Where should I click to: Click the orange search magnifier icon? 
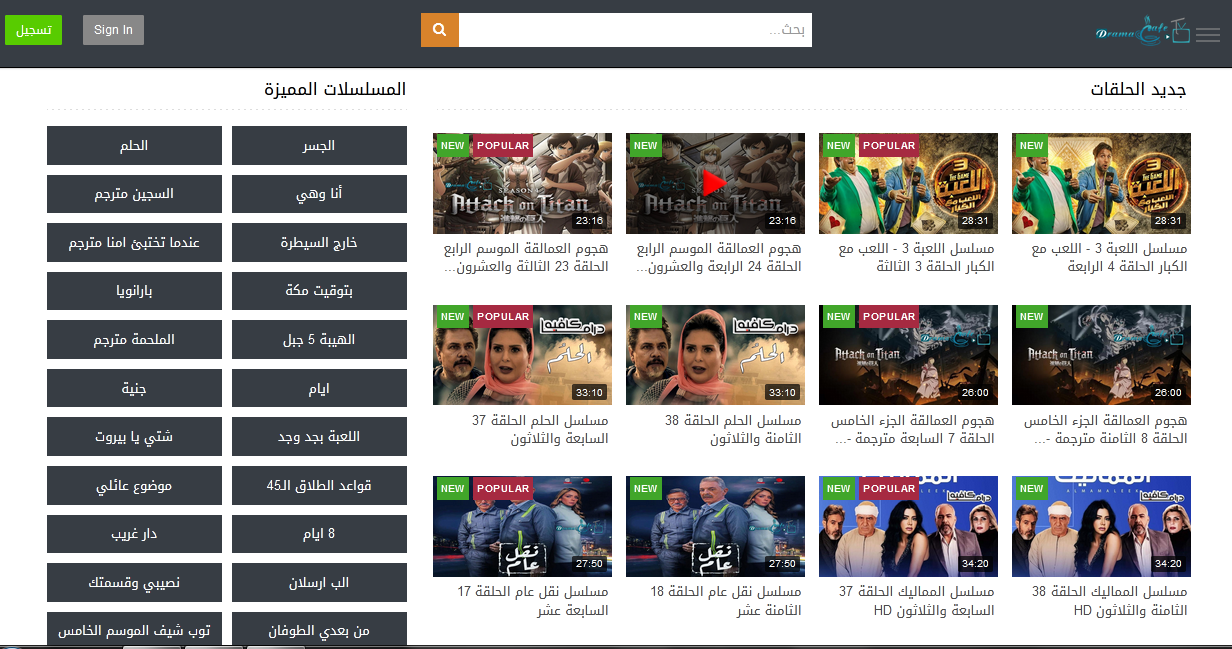pyautogui.click(x=439, y=30)
